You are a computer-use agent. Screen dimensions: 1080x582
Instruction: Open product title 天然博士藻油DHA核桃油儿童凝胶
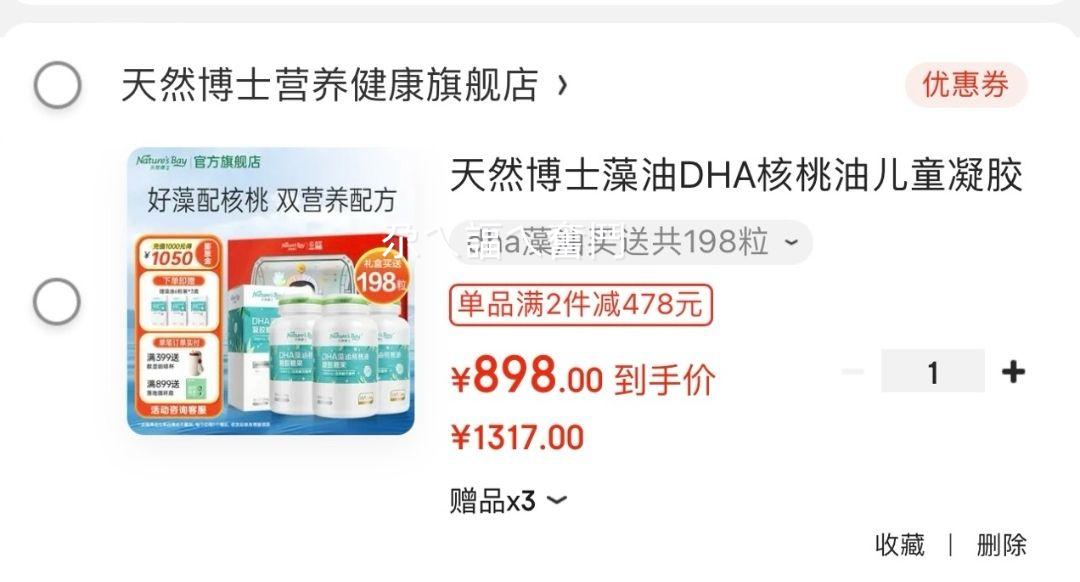coord(736,175)
